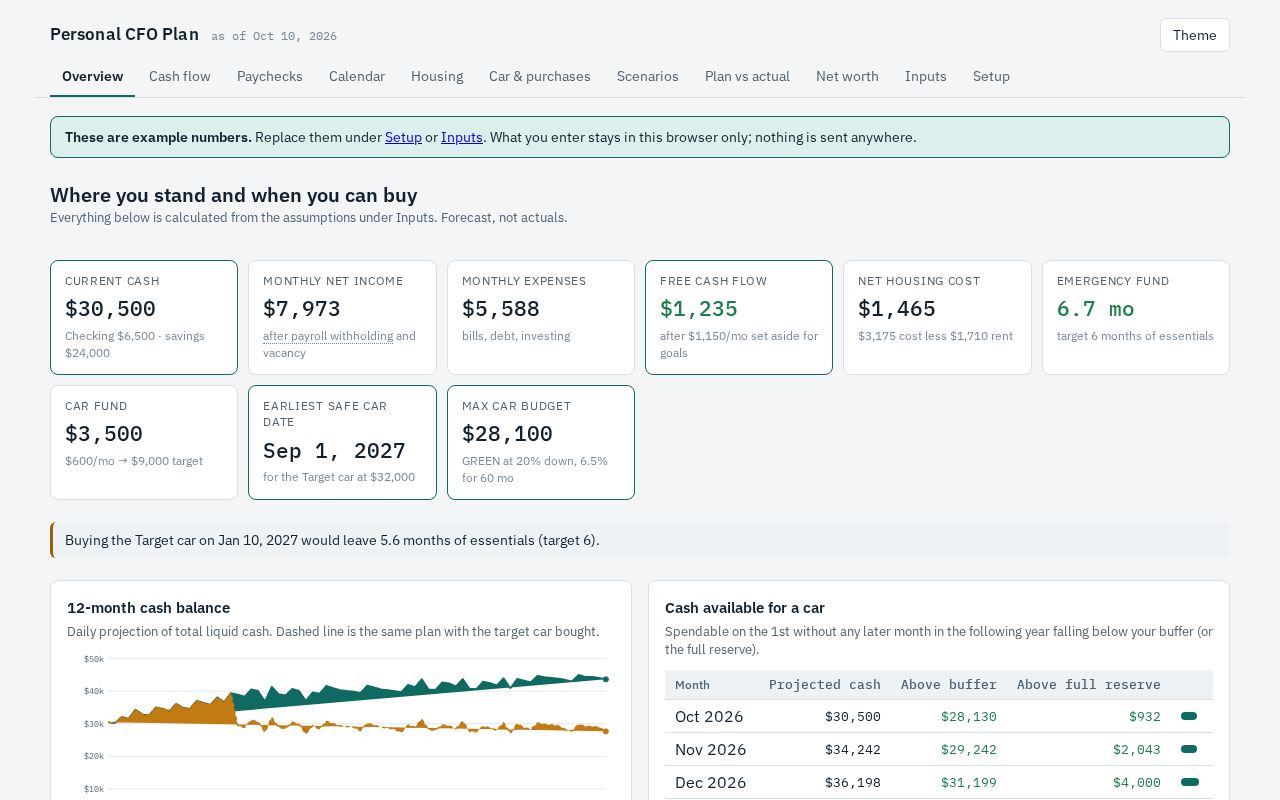Viewport: 1280px width, 800px height.
Task: Click the Projected cash column header
Action: pos(824,685)
